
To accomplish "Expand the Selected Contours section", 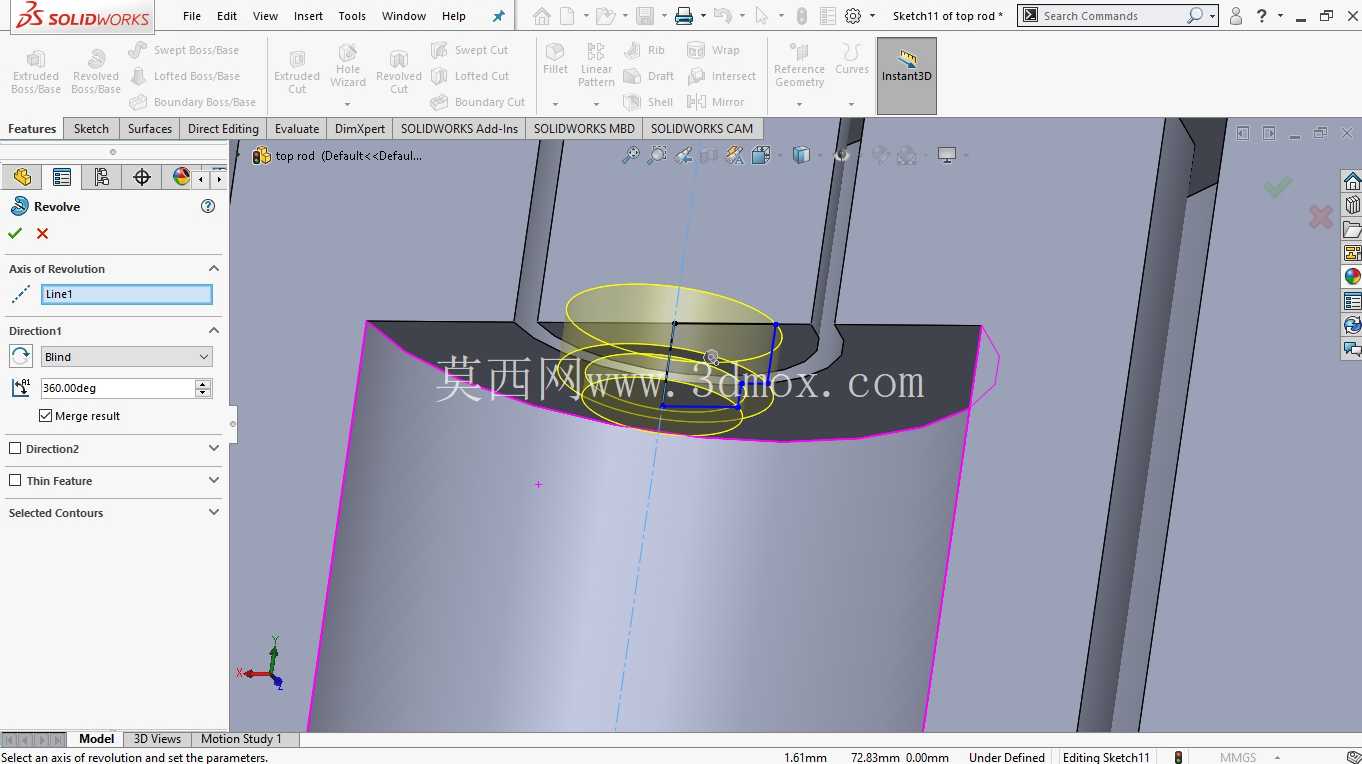I will tap(213, 513).
